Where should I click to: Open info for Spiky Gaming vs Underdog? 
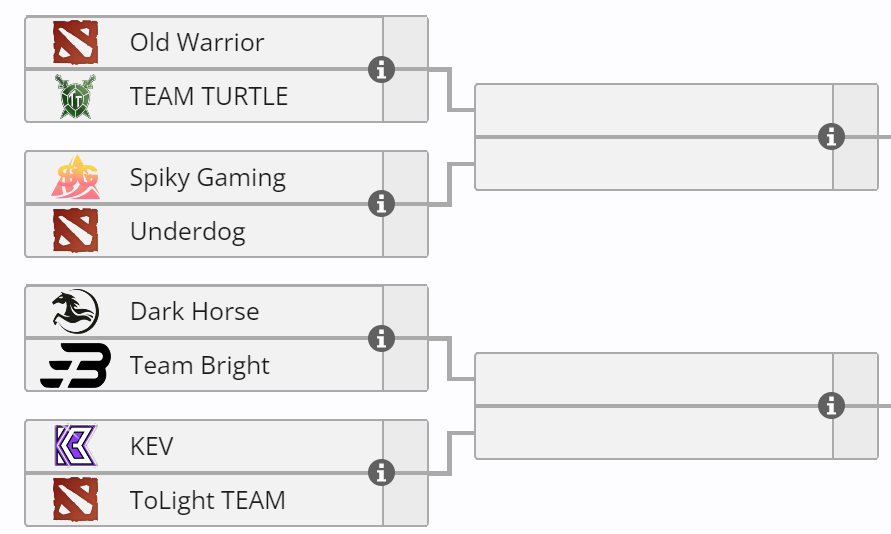click(x=381, y=204)
